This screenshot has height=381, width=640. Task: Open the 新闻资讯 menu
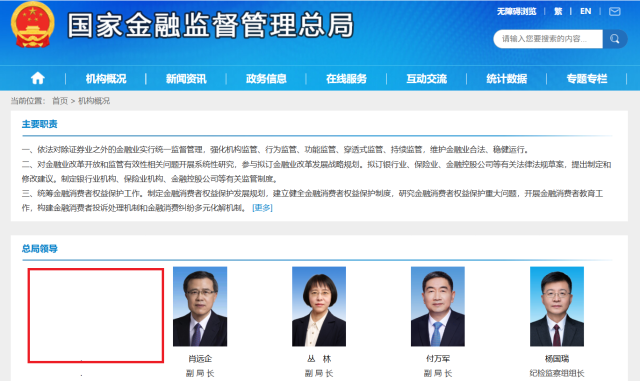tap(186, 78)
